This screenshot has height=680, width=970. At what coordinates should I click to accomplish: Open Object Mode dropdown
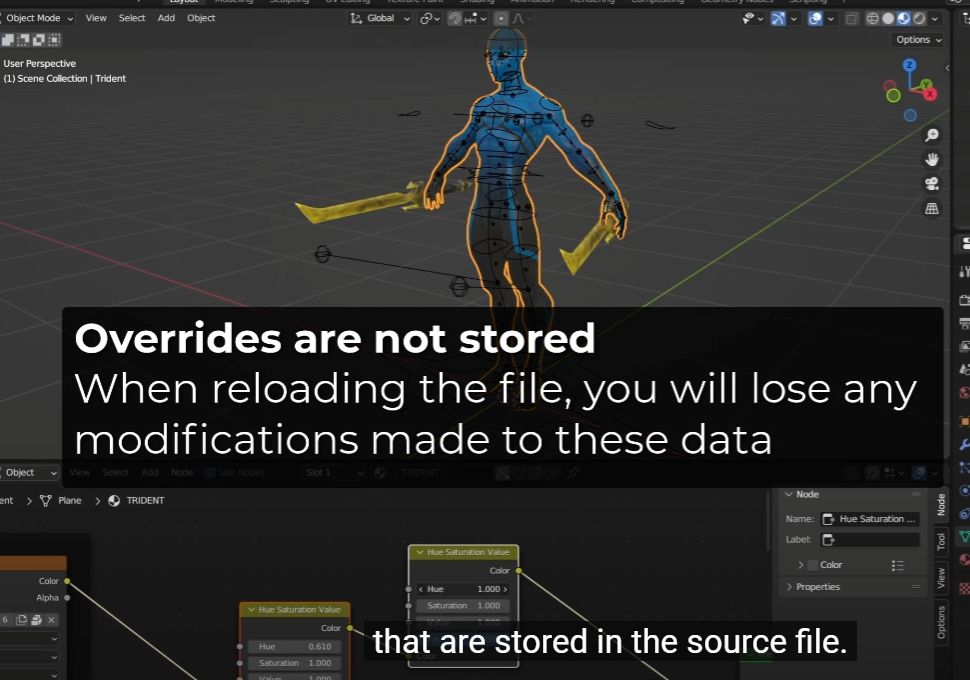click(x=38, y=19)
